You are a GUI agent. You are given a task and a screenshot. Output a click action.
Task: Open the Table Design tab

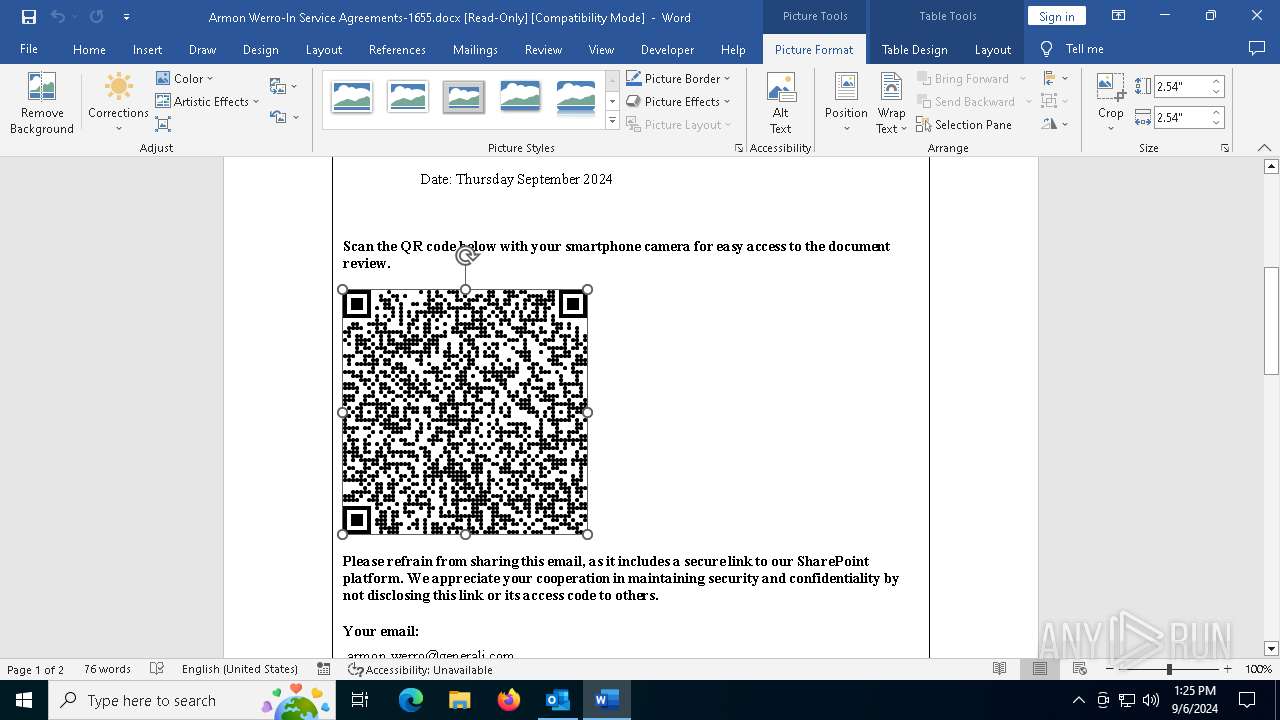(x=915, y=49)
